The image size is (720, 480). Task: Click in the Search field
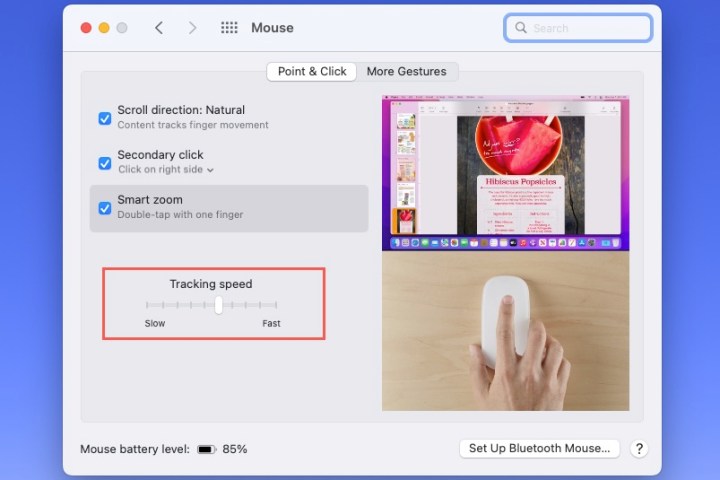click(x=578, y=28)
